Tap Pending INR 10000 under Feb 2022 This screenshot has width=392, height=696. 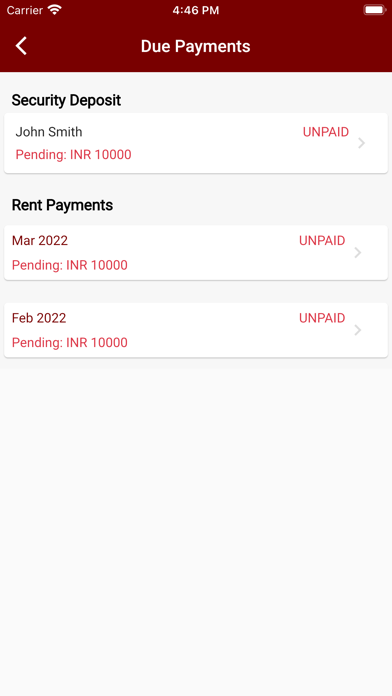click(70, 343)
